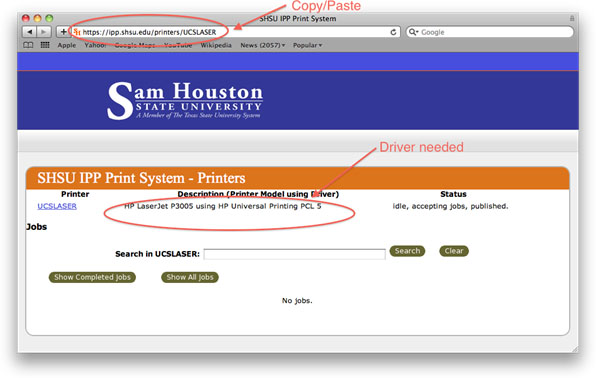Screen dimensions: 596x378
Task: Open the UCSLASER printer link
Action: point(57,206)
